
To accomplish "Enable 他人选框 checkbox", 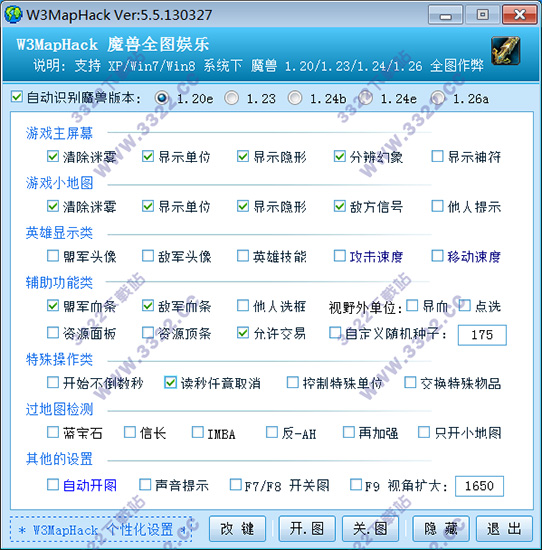I will [243, 306].
